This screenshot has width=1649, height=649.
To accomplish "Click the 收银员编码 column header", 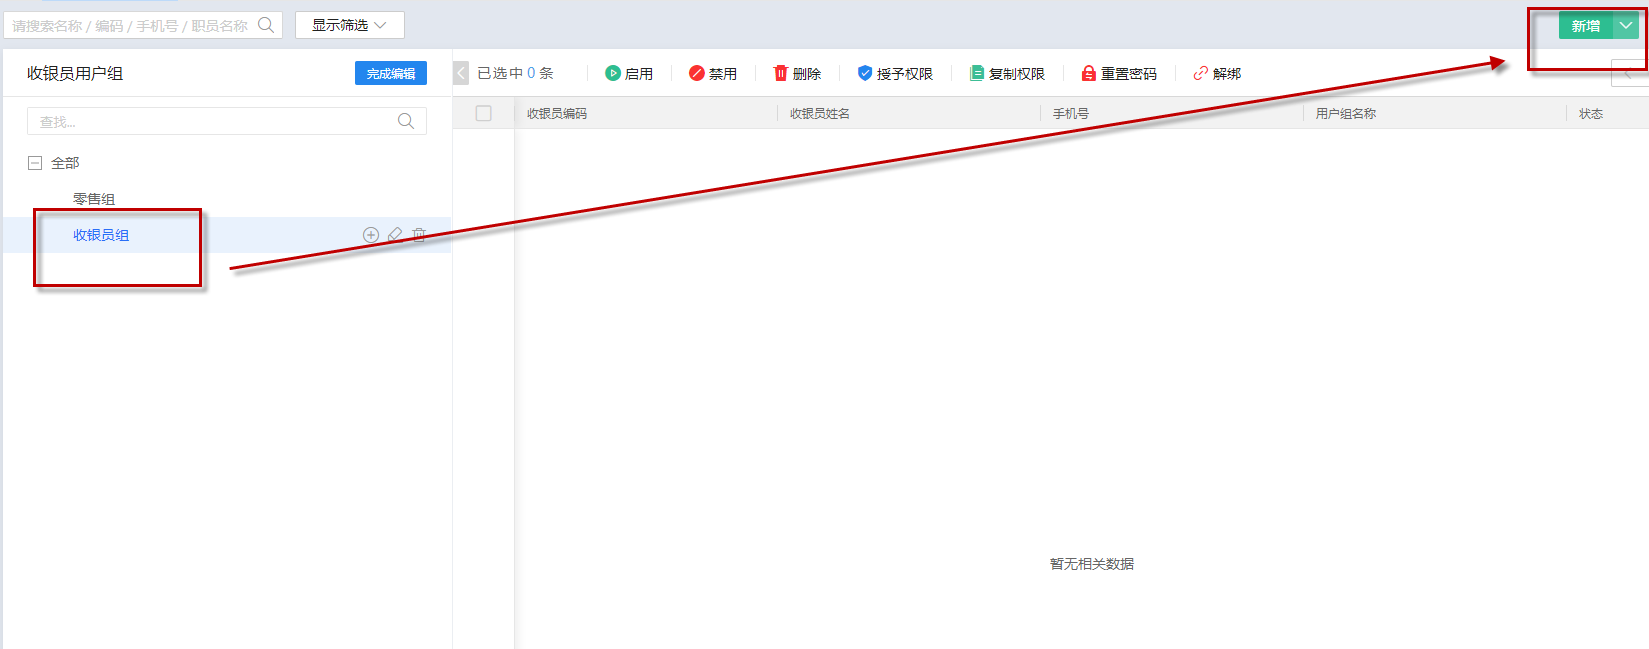I will coord(557,114).
